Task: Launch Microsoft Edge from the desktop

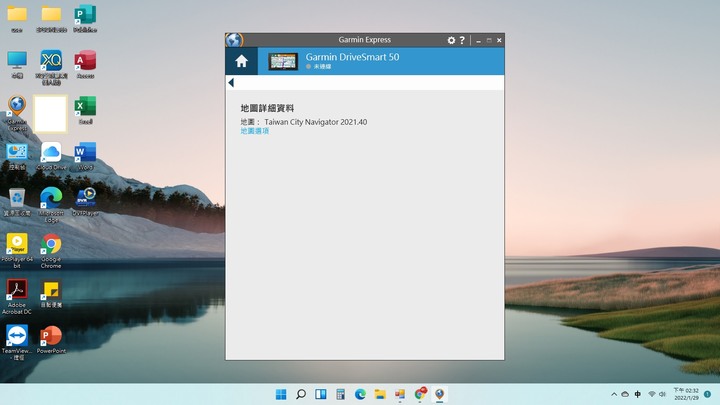Action: point(51,205)
